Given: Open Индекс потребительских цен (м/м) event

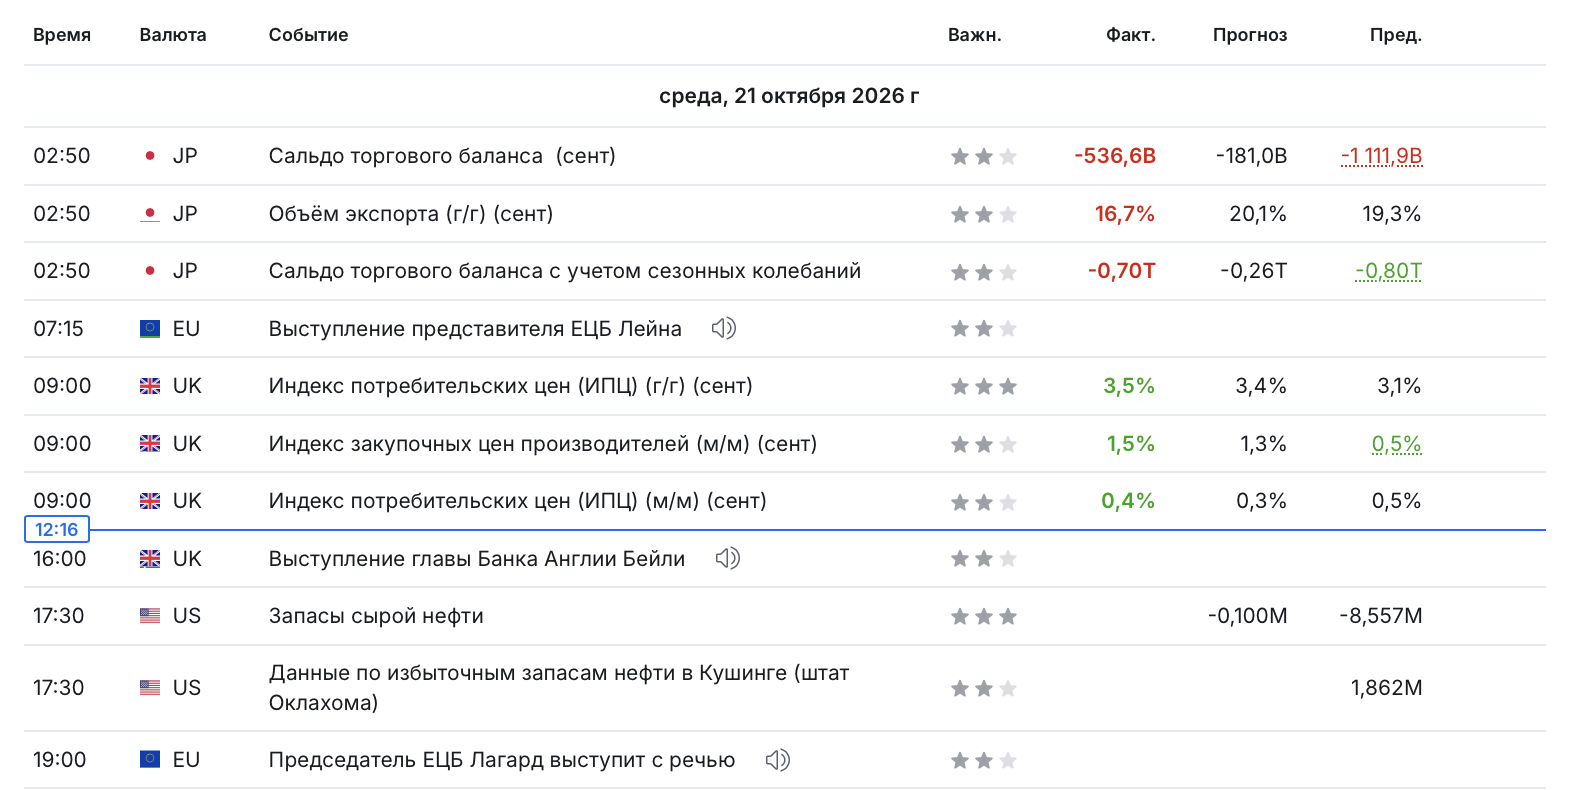Looking at the screenshot, I should click(518, 501).
